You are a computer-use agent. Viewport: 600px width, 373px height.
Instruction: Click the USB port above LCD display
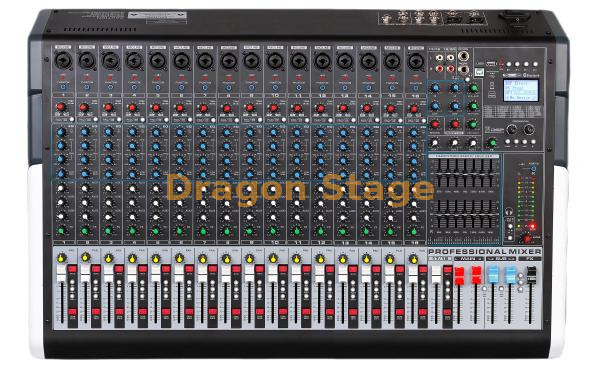(491, 64)
